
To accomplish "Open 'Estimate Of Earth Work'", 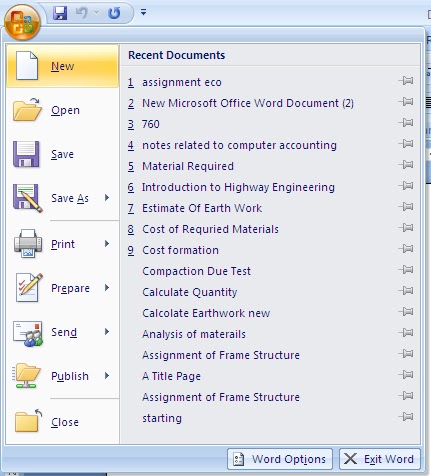I will tap(202, 208).
